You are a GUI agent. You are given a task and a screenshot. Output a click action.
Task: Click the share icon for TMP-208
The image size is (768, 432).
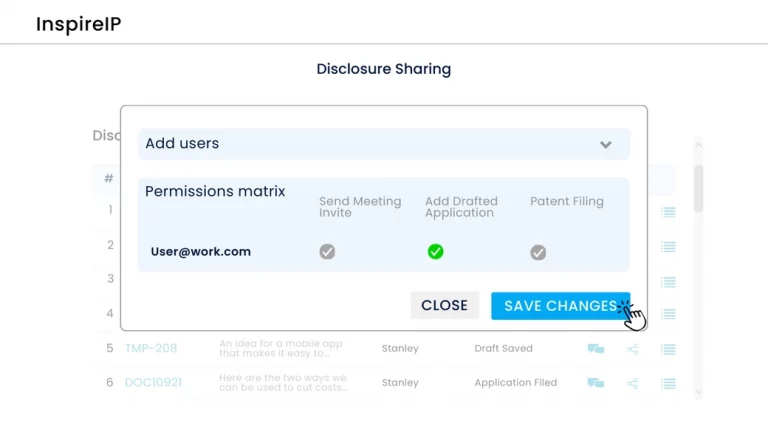[633, 349]
